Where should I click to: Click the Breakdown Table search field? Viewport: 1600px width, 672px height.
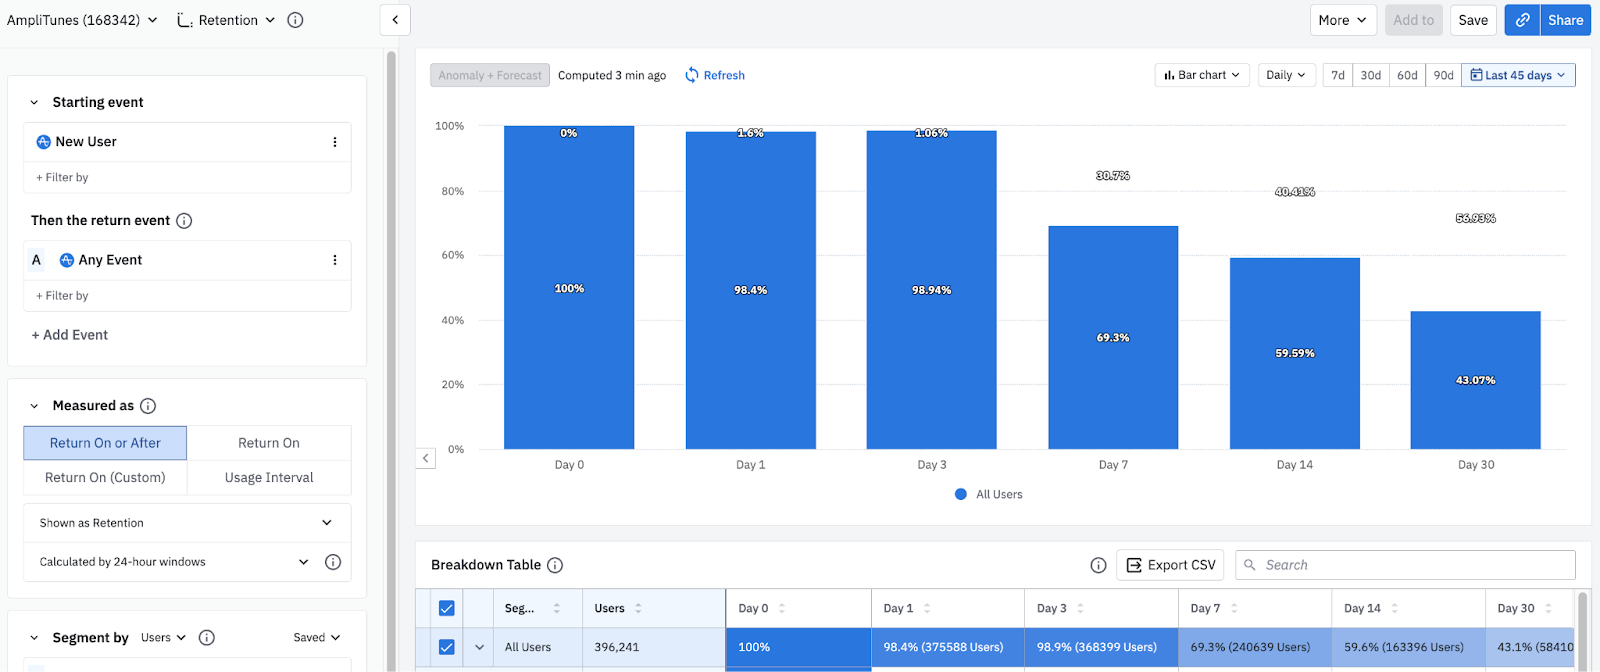[x=1410, y=565]
